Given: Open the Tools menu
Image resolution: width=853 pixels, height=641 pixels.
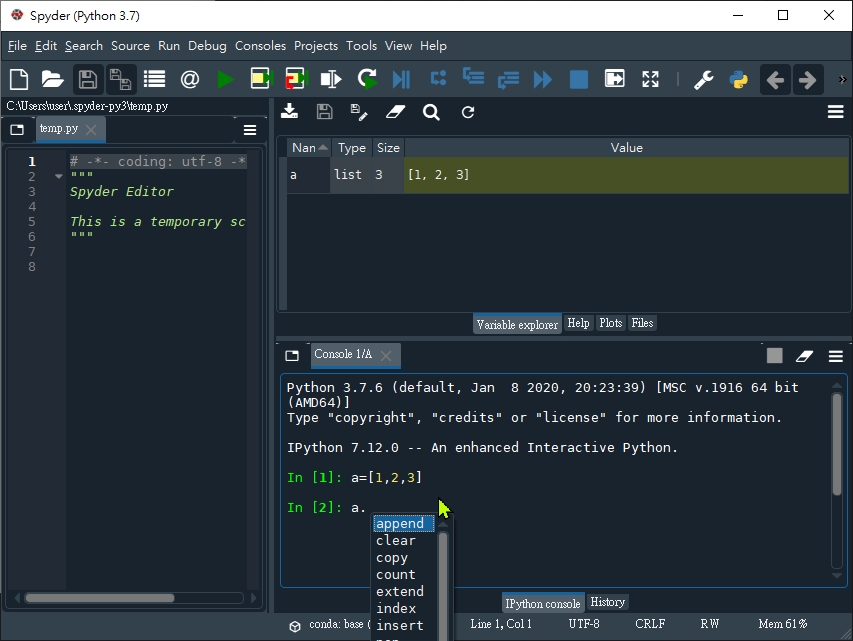Looking at the screenshot, I should point(361,46).
